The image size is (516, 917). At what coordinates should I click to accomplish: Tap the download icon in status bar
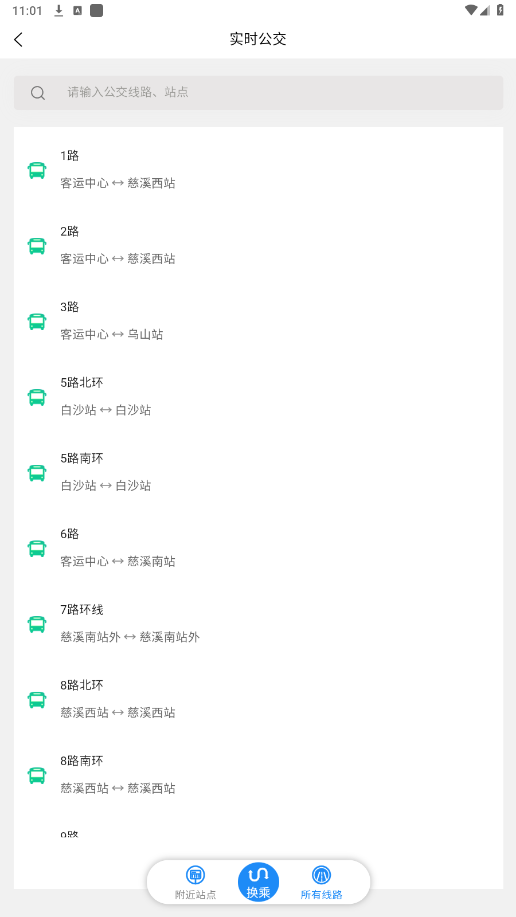[59, 11]
